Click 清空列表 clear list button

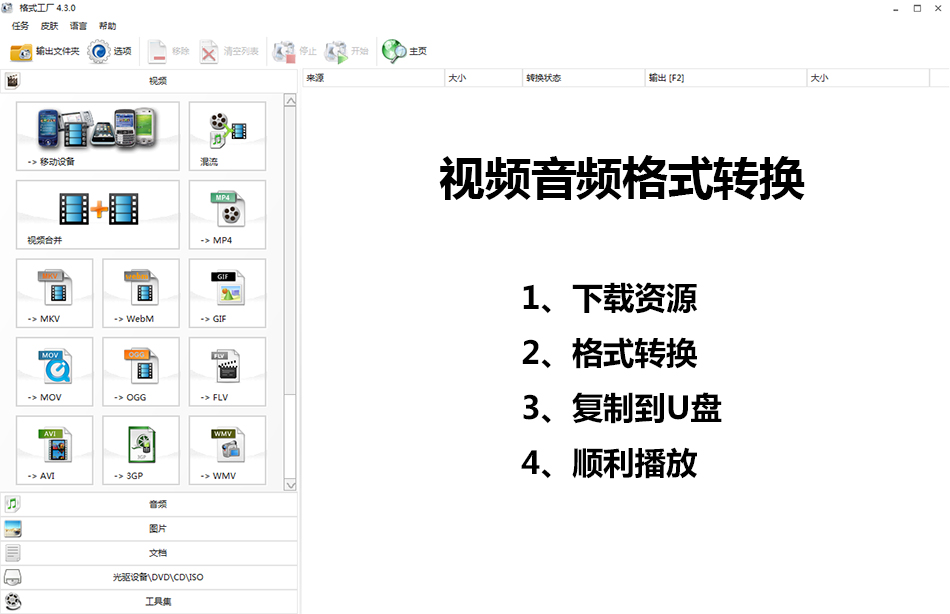[228, 52]
